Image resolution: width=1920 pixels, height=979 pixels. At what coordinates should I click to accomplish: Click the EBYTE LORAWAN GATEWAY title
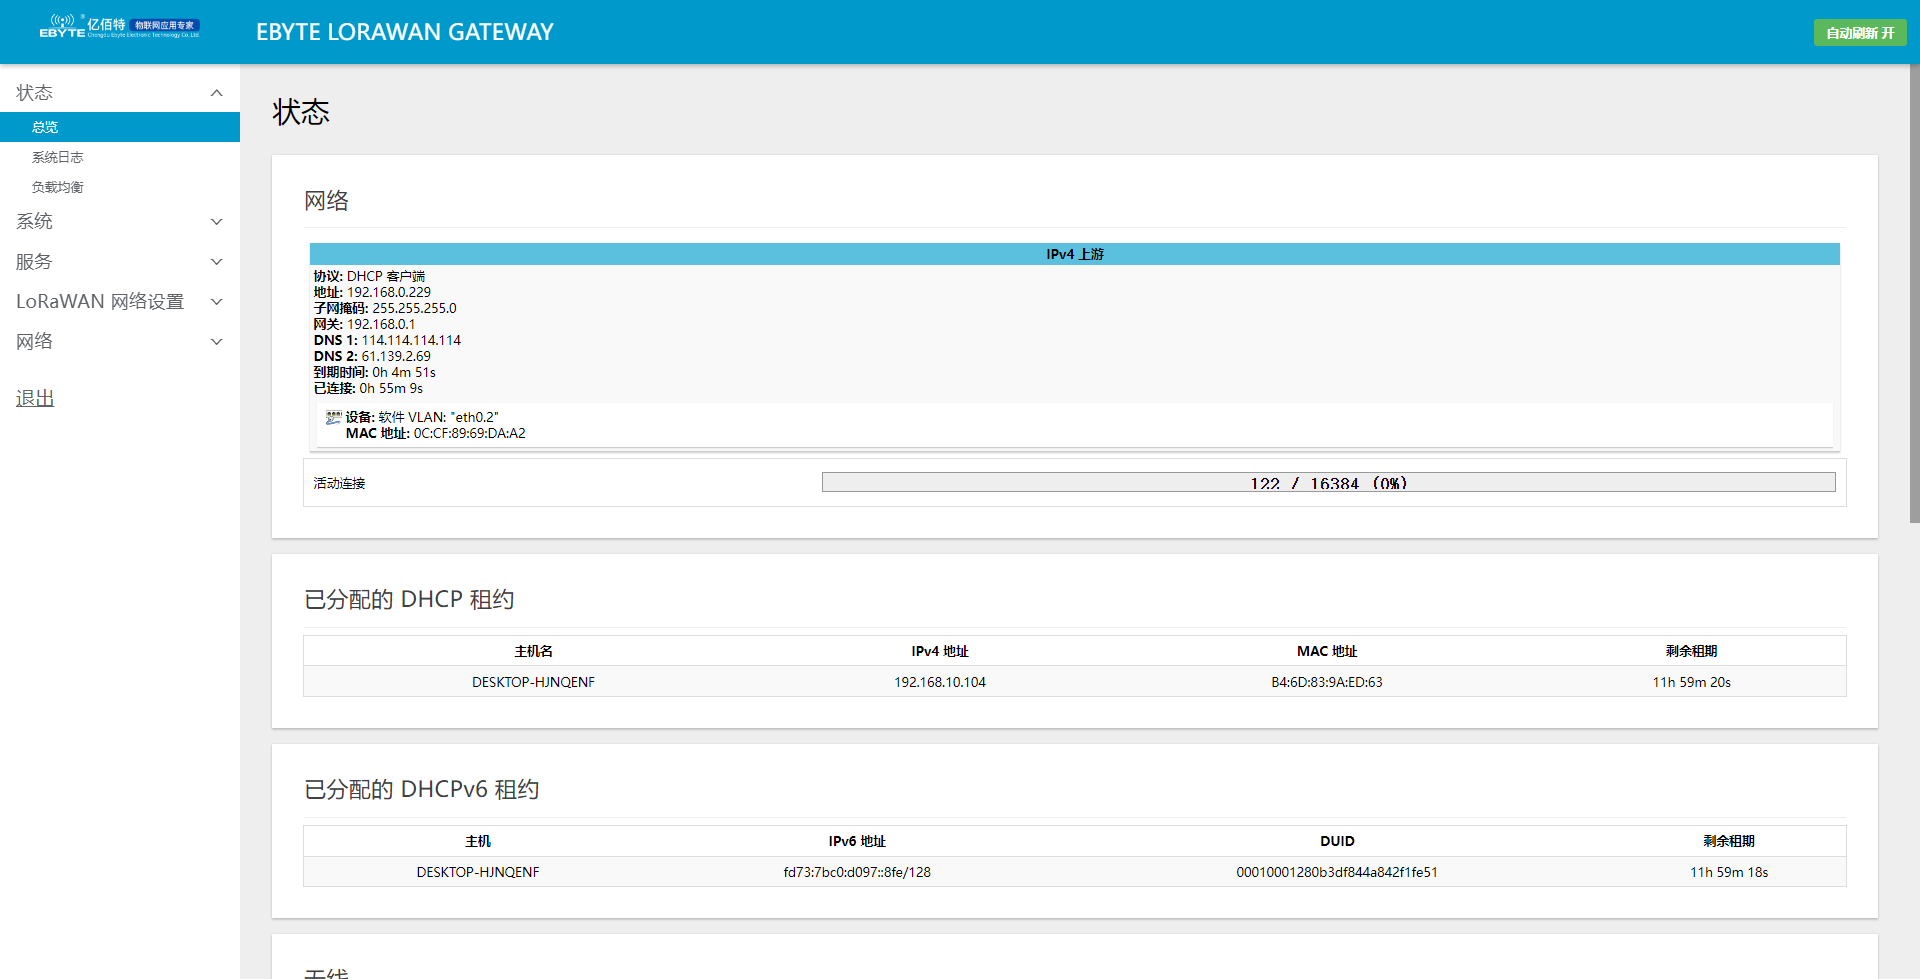click(x=404, y=32)
